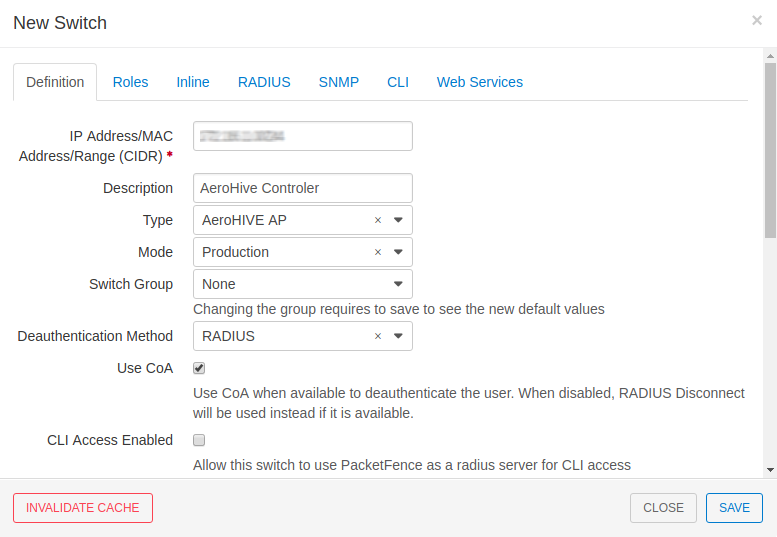Open the Inline tab
Screen dimensions: 777x537
pos(193,82)
